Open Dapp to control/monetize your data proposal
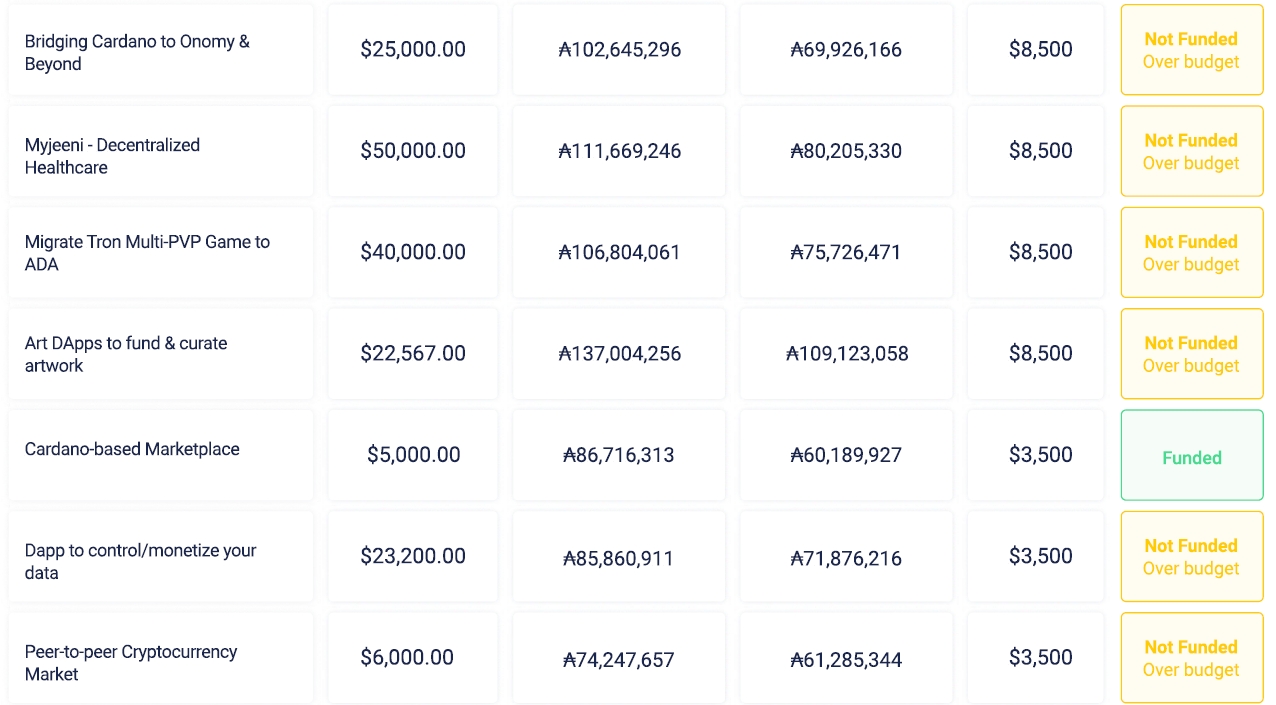Screen dimensions: 1276x705 pos(140,561)
